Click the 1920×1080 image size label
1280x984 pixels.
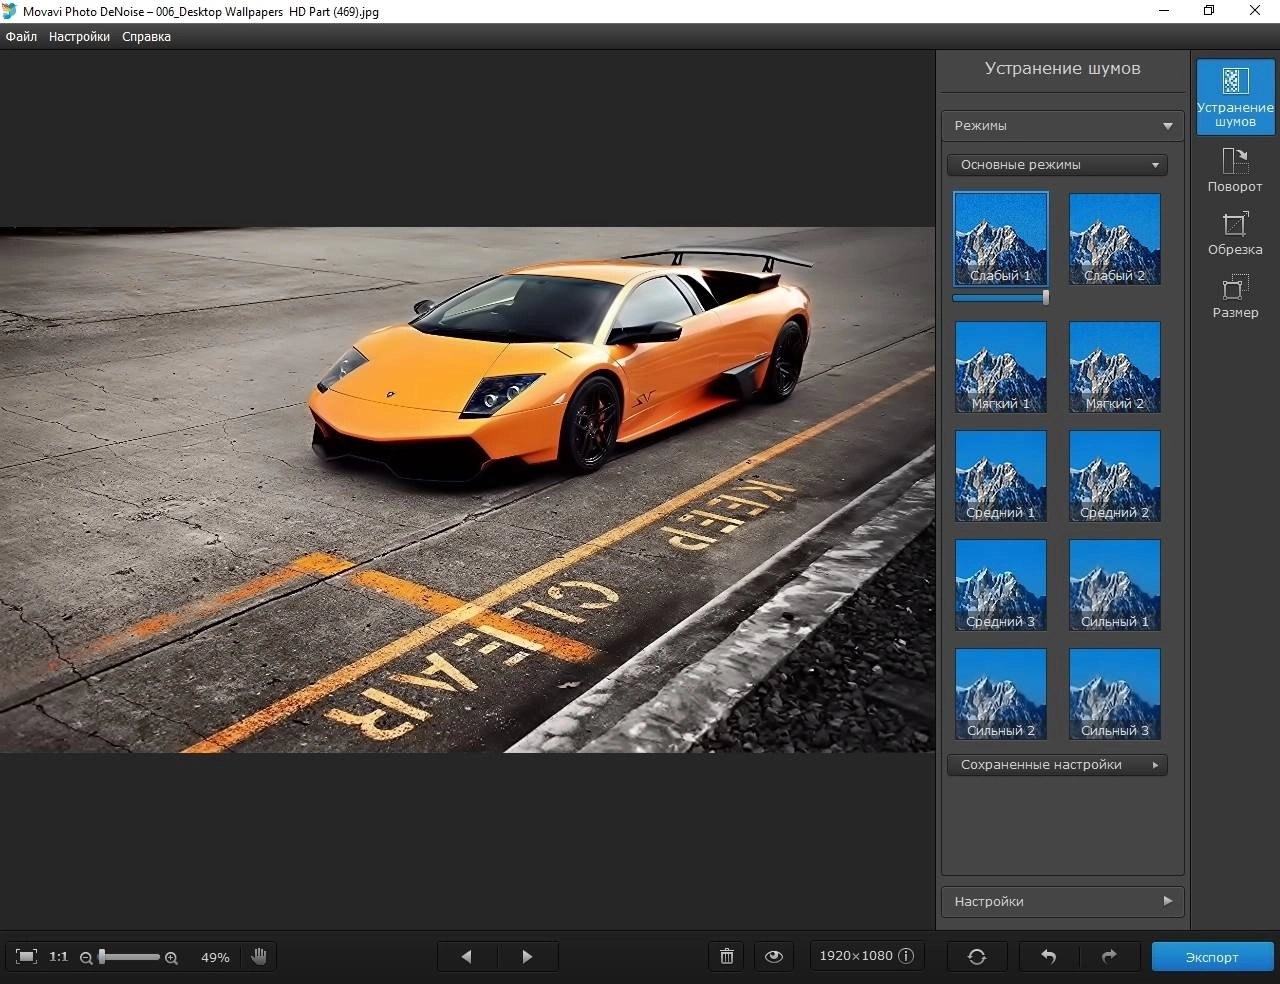856,956
